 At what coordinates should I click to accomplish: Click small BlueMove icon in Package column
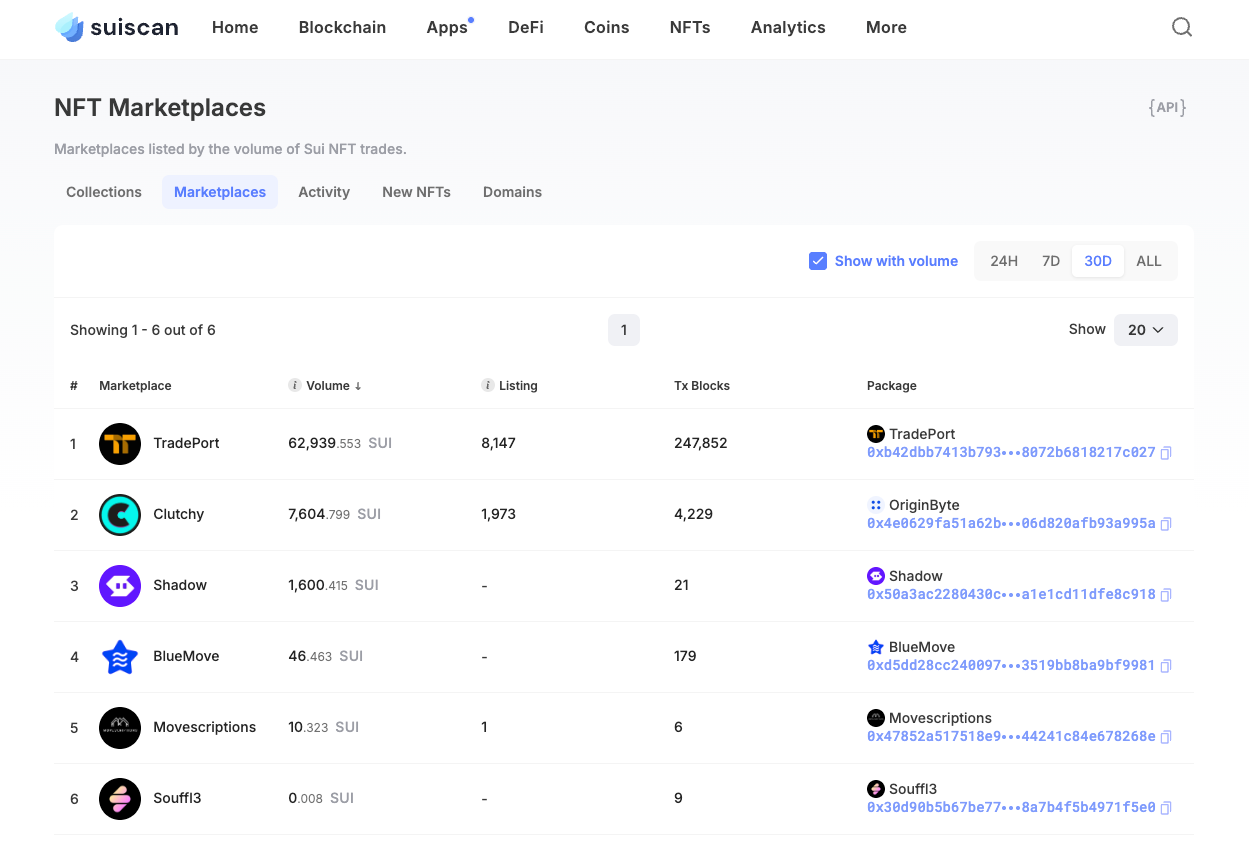(876, 647)
